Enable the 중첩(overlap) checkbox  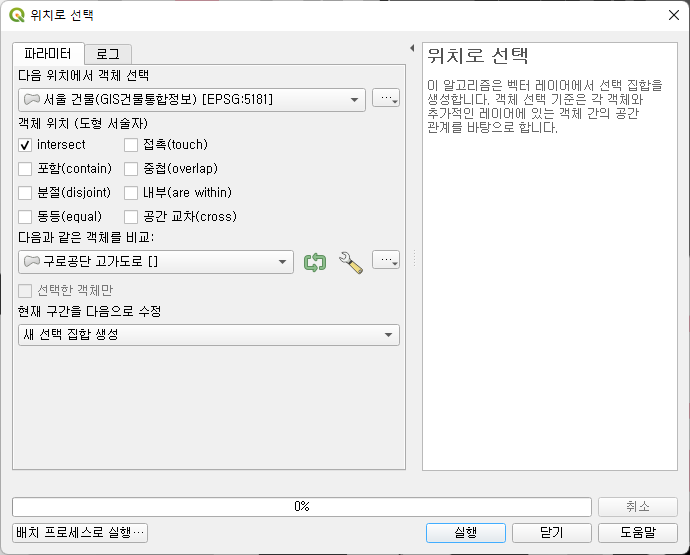tap(131, 169)
